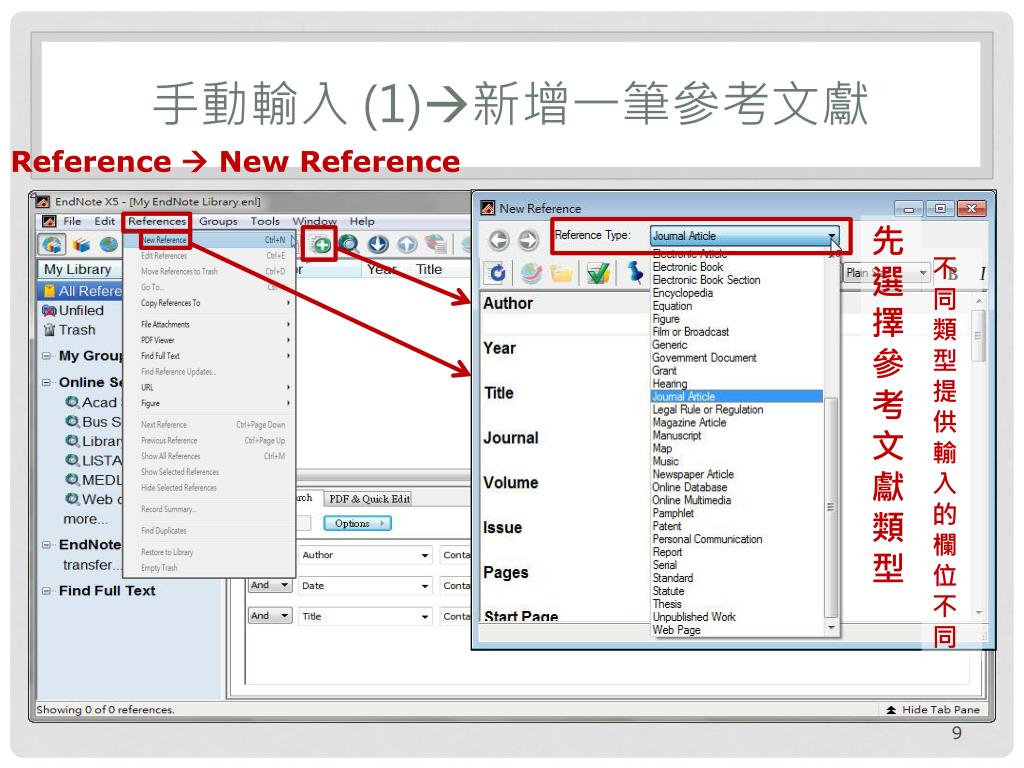Select Local Library Mode globe-and-books icon
Viewport: 1024px width, 768px height.
(x=52, y=244)
